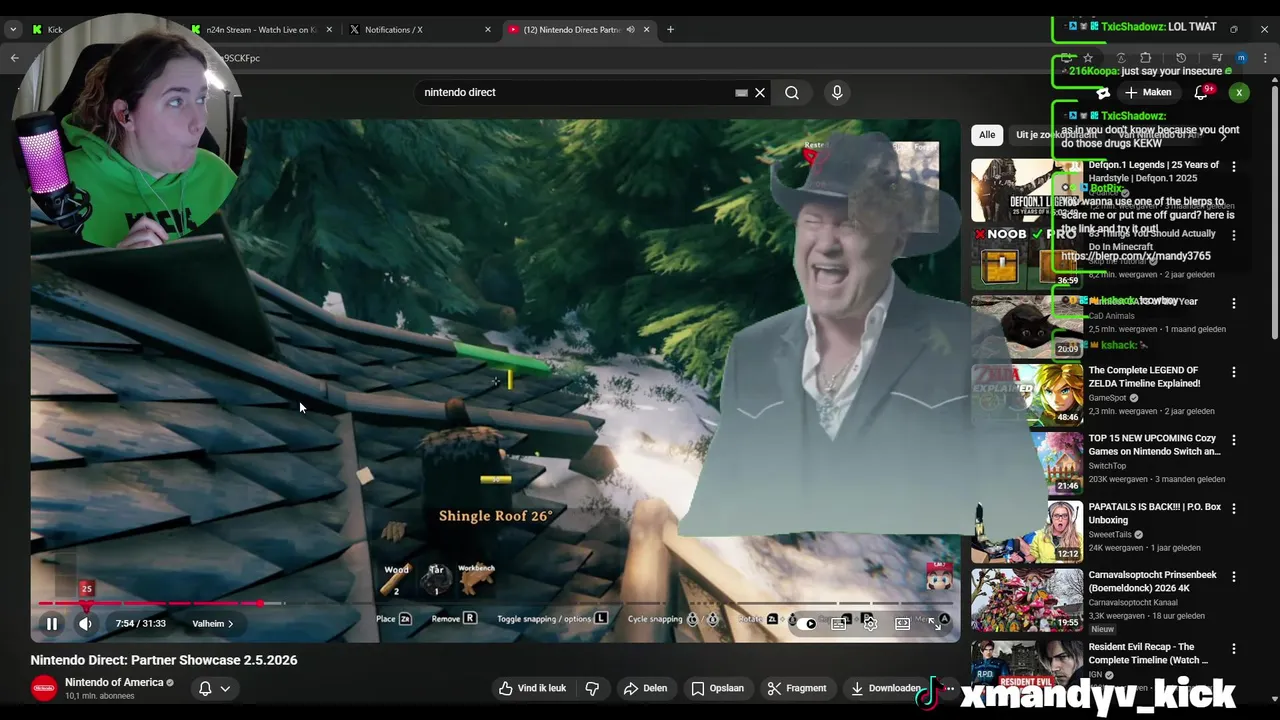Like the video with Vind ik leuk

[532, 688]
